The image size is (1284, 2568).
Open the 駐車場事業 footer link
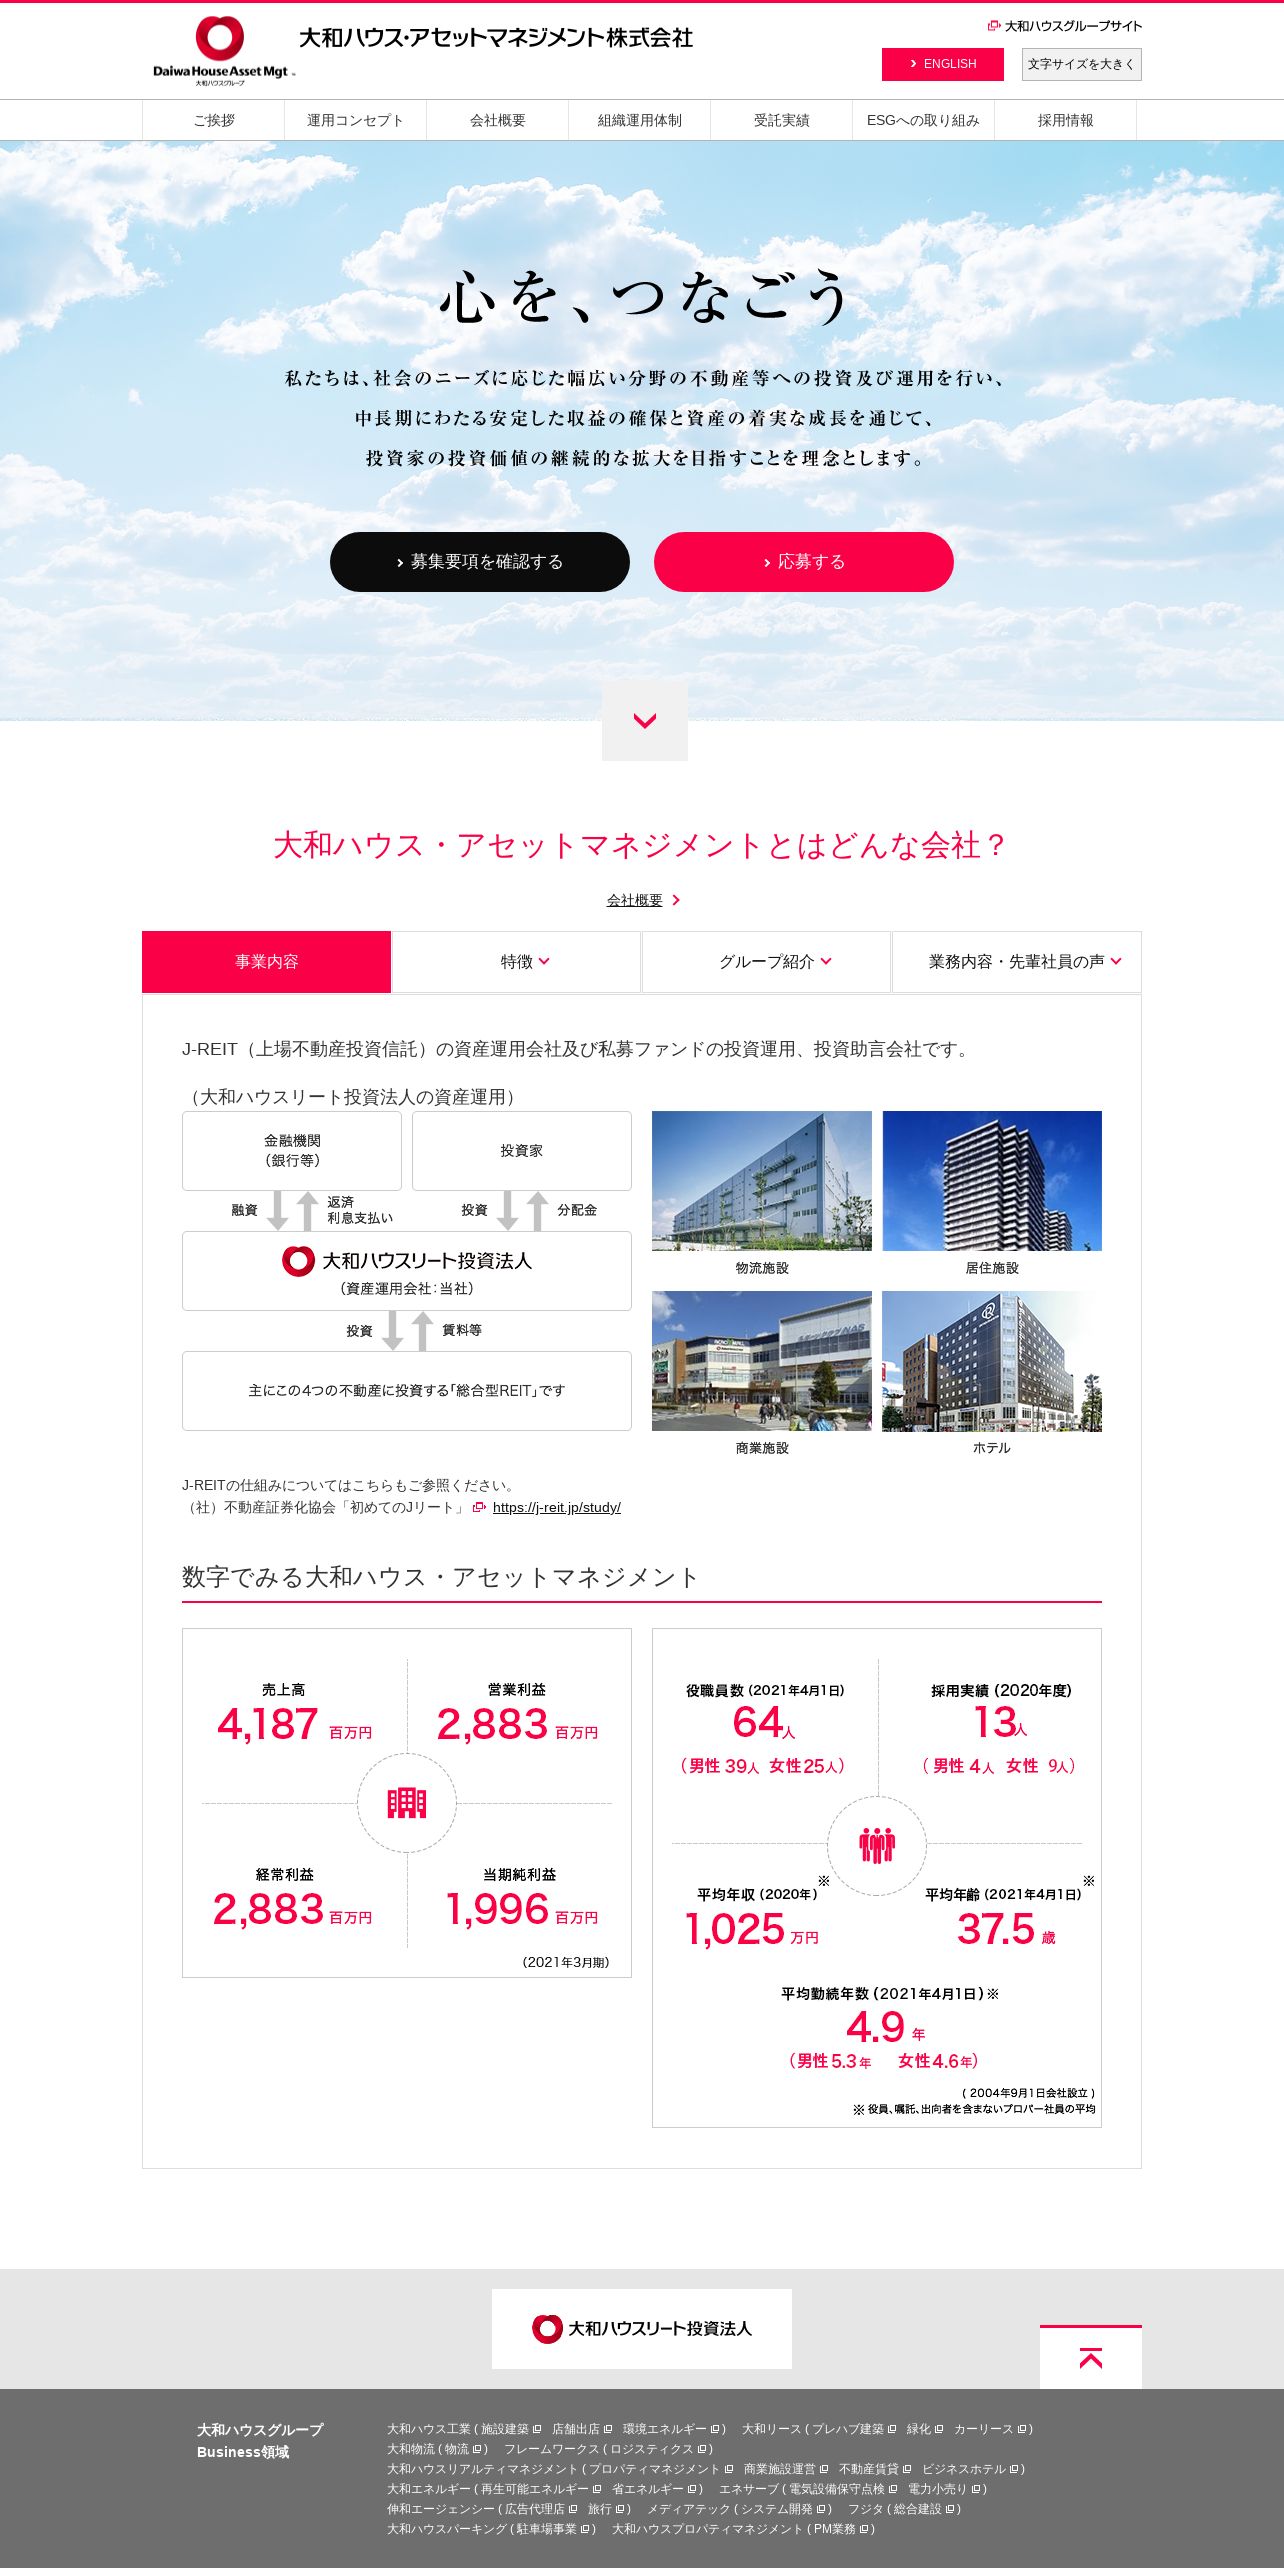553,2529
